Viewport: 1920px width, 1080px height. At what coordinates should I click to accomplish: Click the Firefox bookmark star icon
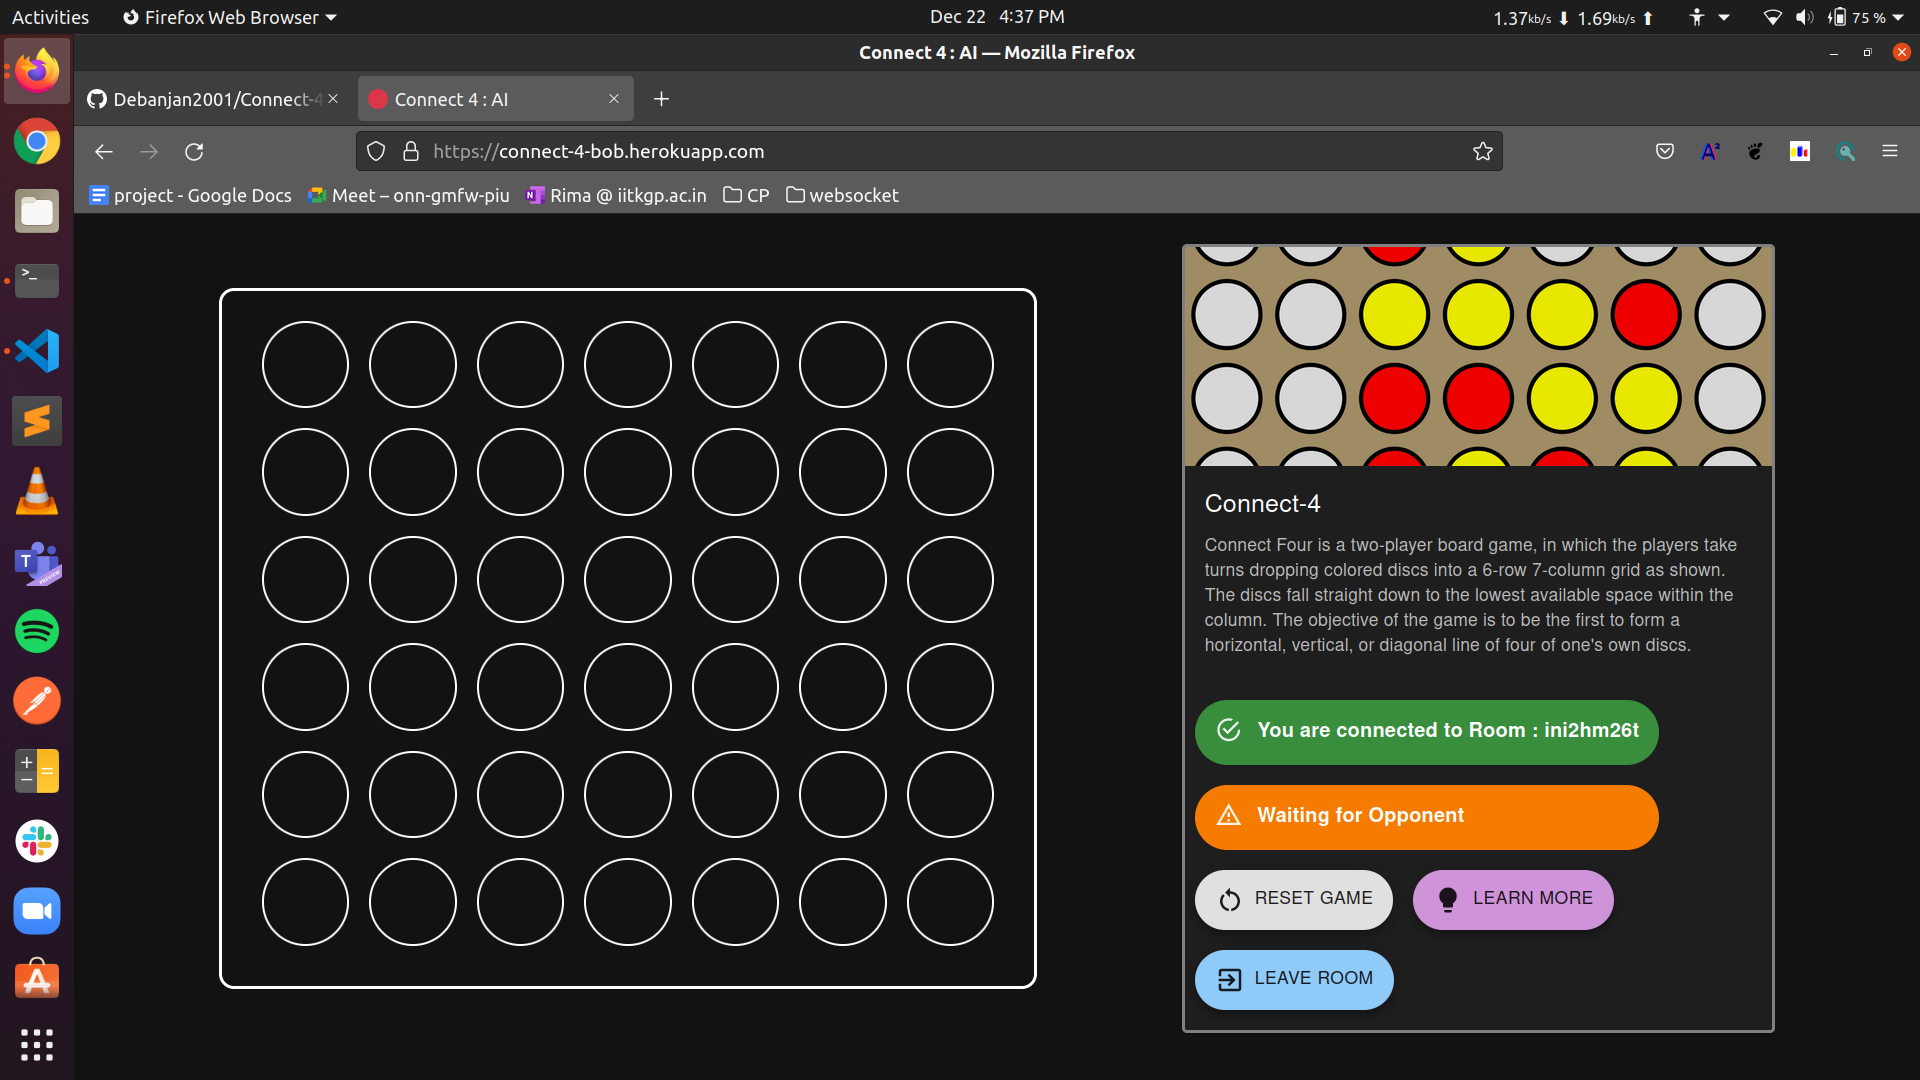coord(1482,150)
